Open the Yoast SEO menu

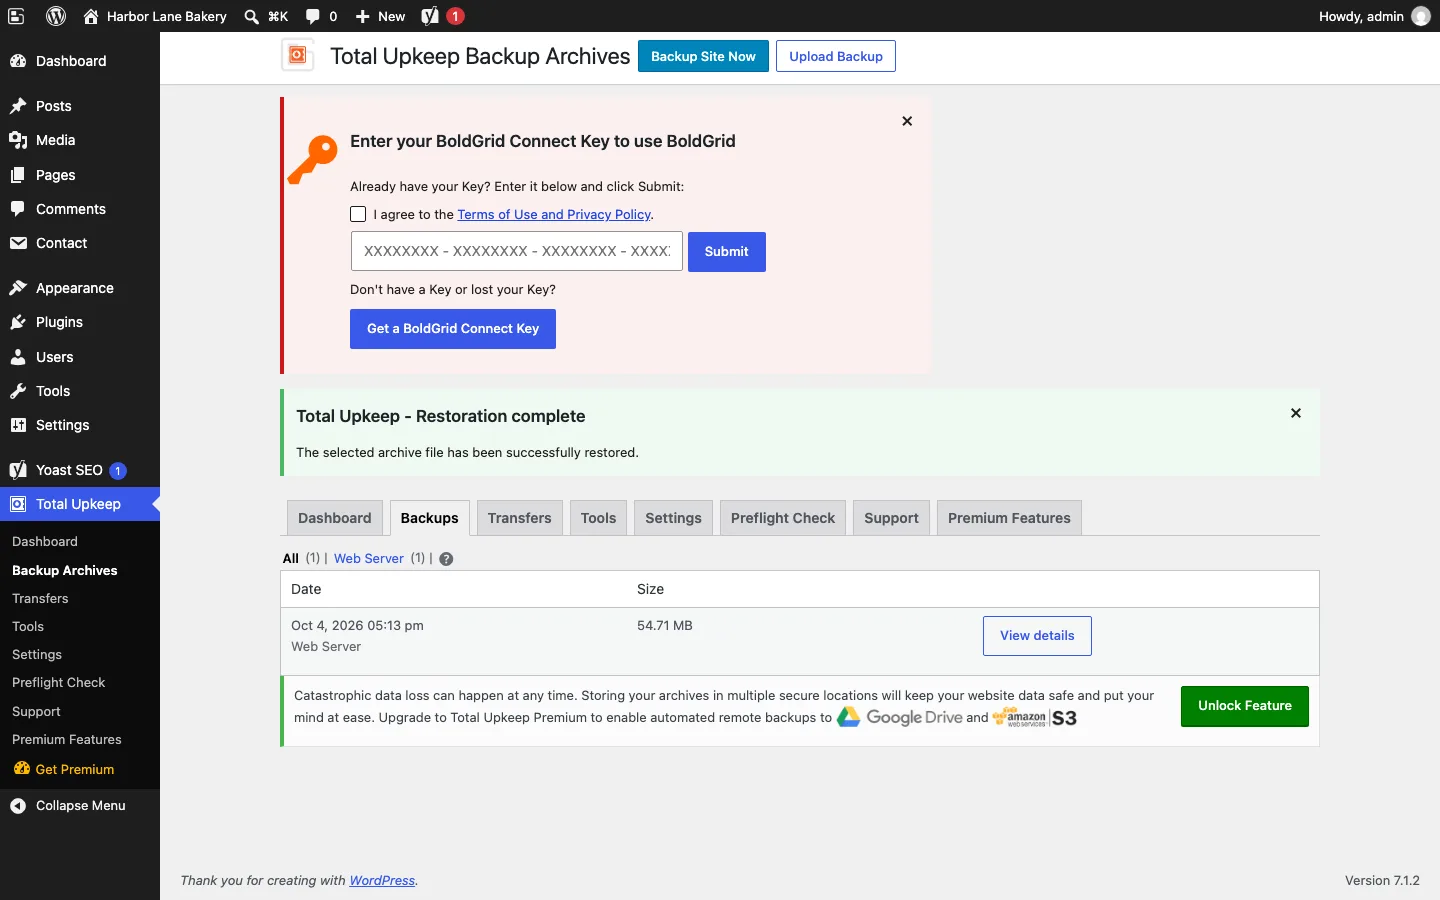tap(80, 470)
